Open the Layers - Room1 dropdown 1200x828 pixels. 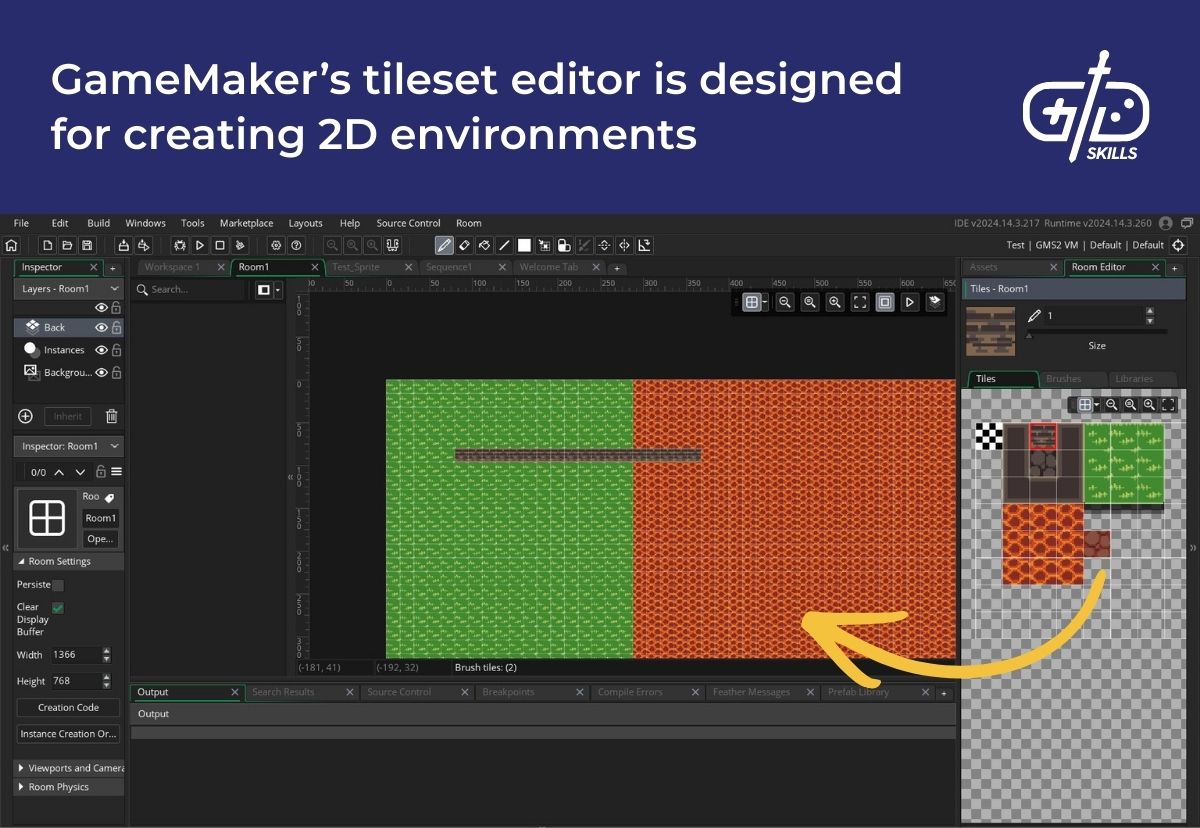(x=65, y=288)
